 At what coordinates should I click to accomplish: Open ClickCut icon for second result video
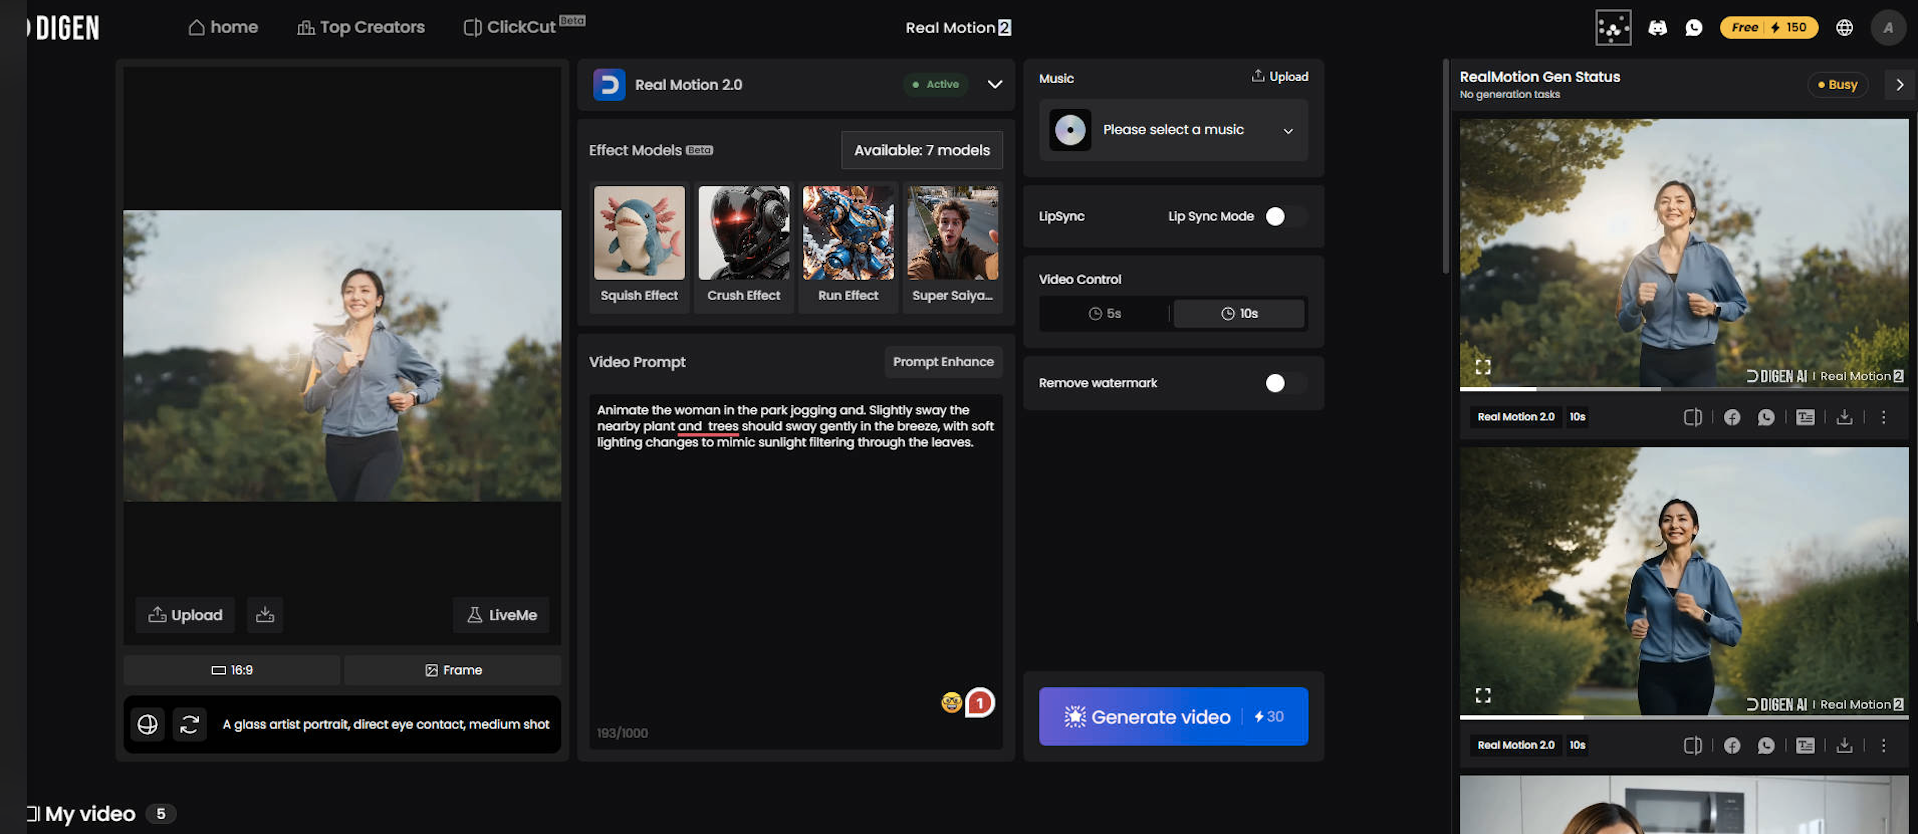pos(1692,745)
